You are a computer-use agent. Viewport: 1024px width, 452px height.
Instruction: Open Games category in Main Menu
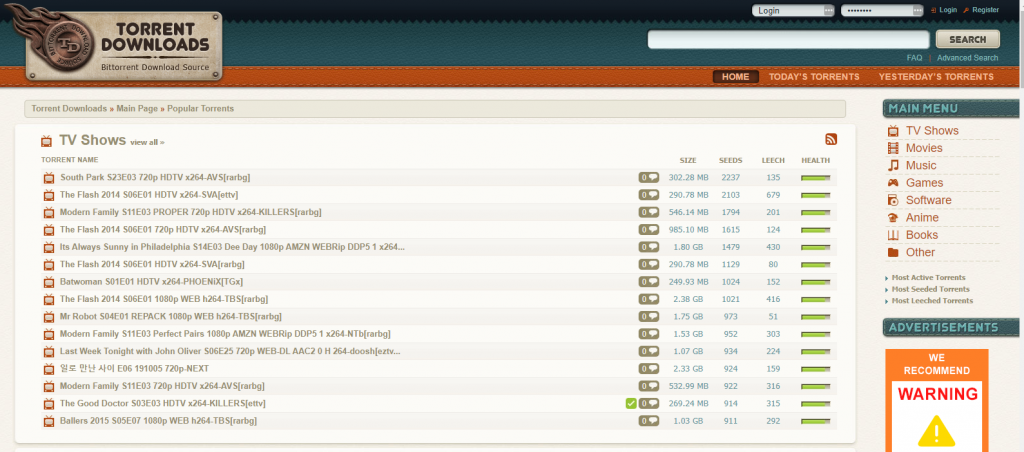(x=924, y=183)
